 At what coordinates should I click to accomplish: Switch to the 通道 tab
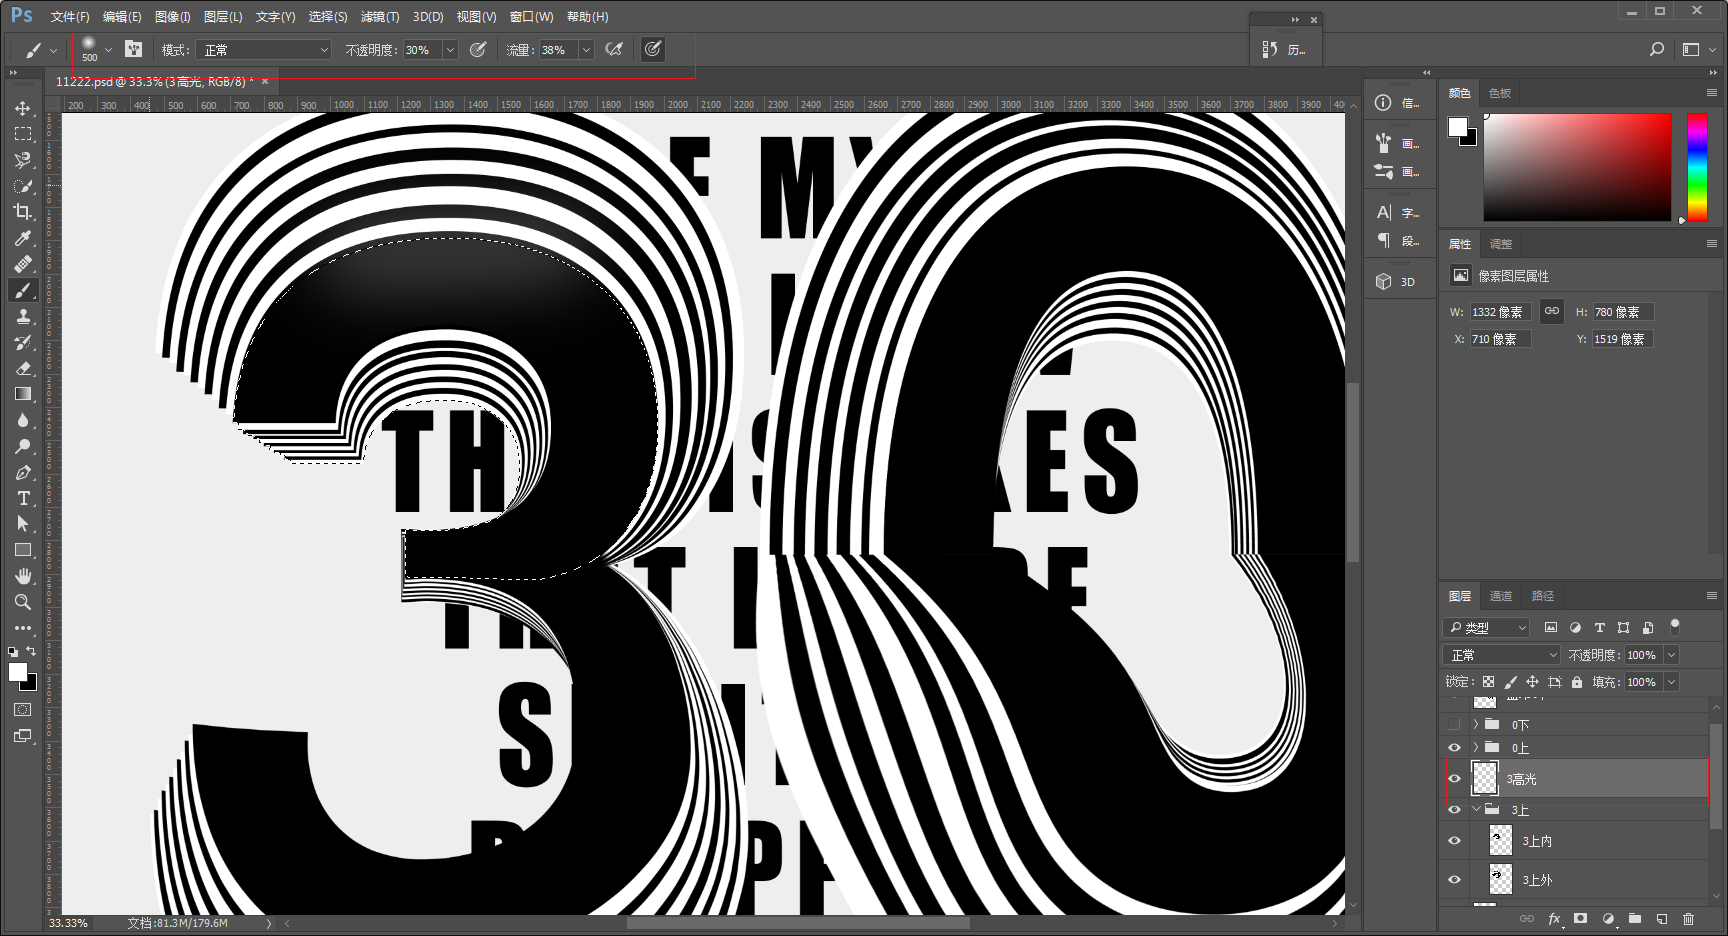1501,596
